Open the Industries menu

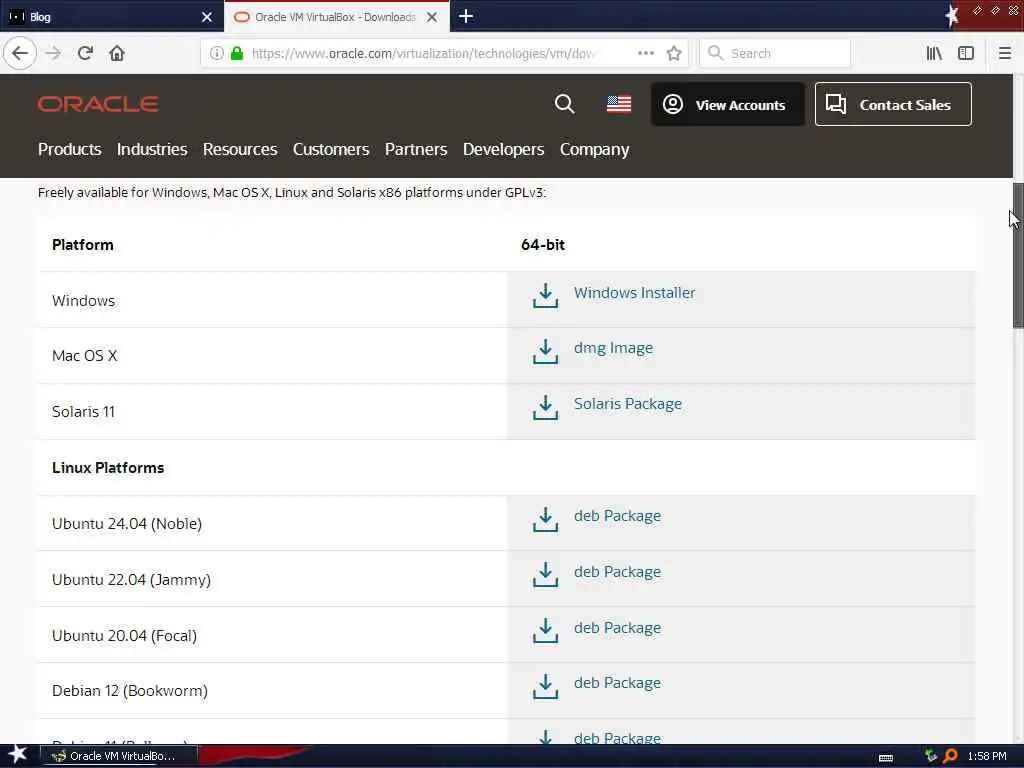[x=152, y=150]
